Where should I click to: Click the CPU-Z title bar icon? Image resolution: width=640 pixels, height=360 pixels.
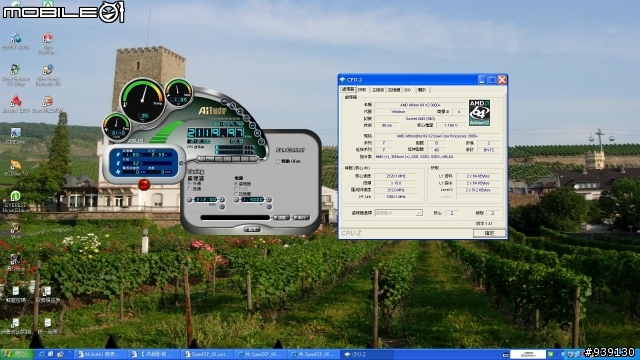click(x=342, y=80)
